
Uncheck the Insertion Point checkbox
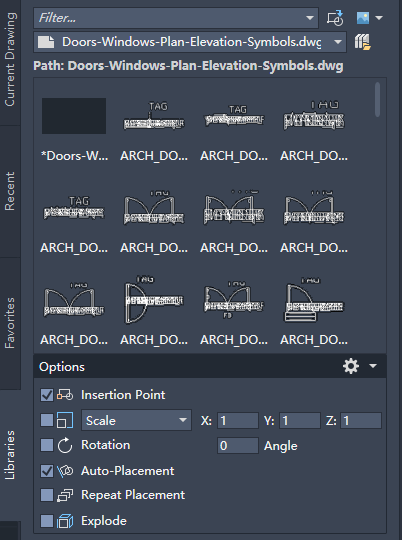(x=47, y=395)
